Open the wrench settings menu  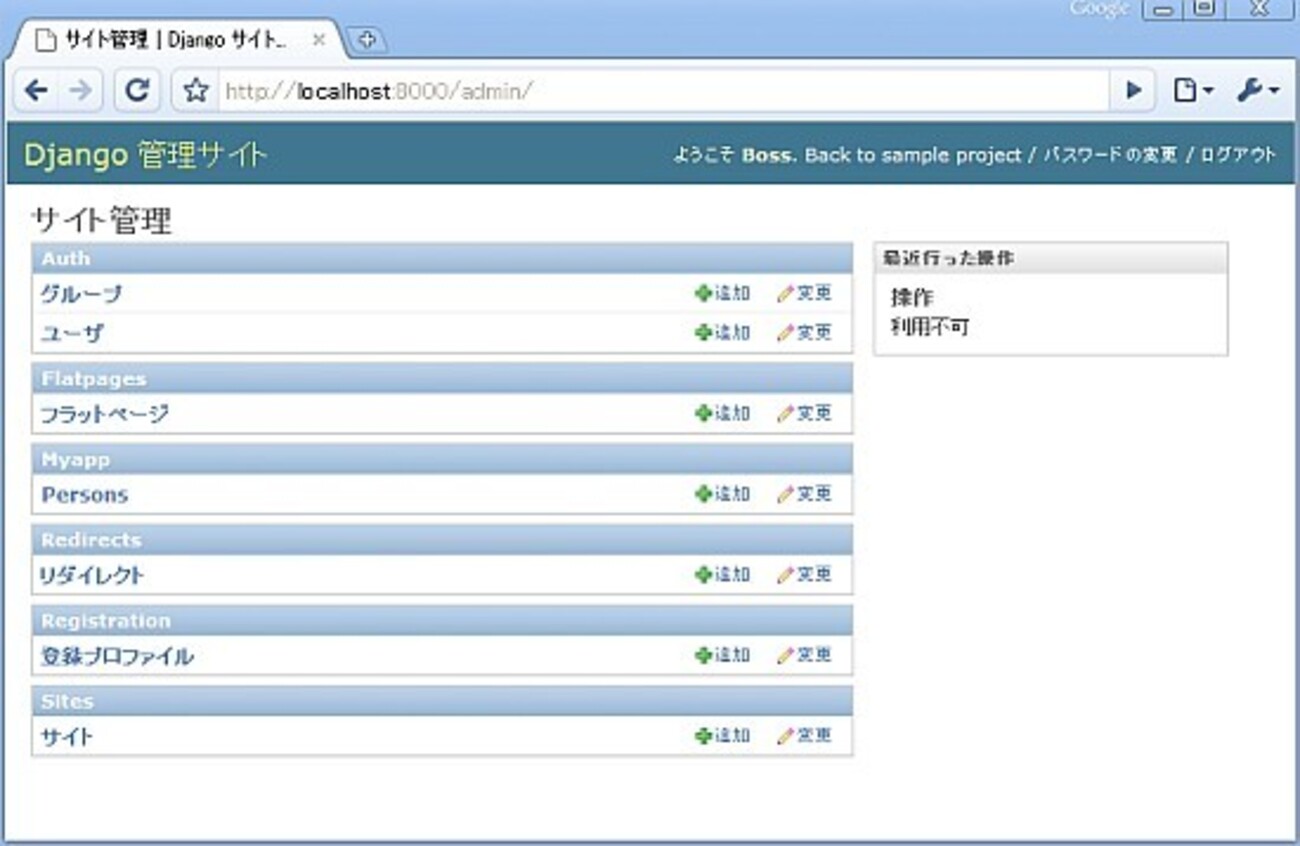(x=1257, y=91)
